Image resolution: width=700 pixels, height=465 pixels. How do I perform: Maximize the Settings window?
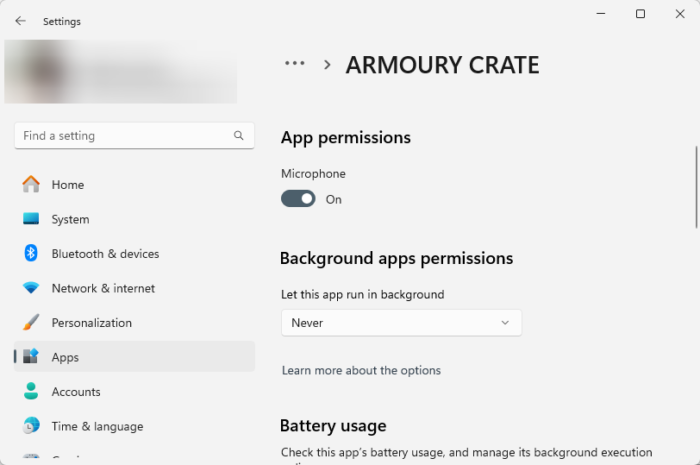click(x=640, y=14)
